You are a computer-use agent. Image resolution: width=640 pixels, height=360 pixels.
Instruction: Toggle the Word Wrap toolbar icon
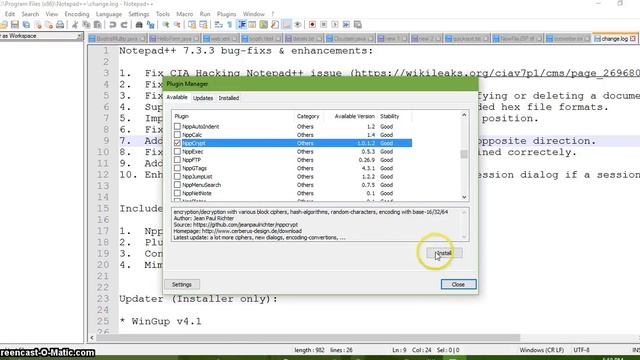tap(218, 25)
